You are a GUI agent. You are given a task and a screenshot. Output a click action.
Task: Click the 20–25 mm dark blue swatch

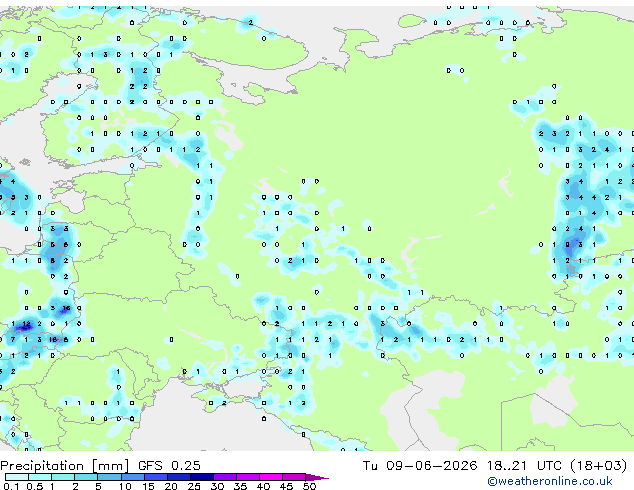(179, 477)
